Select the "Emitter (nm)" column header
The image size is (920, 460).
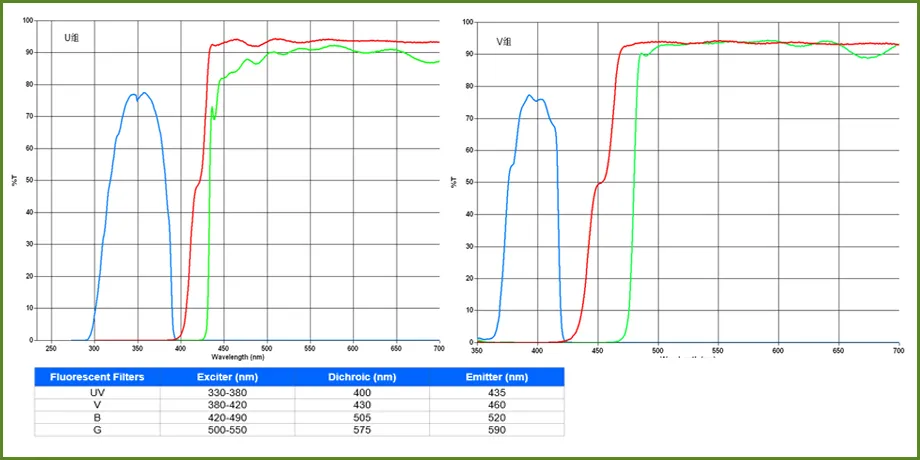[496, 377]
